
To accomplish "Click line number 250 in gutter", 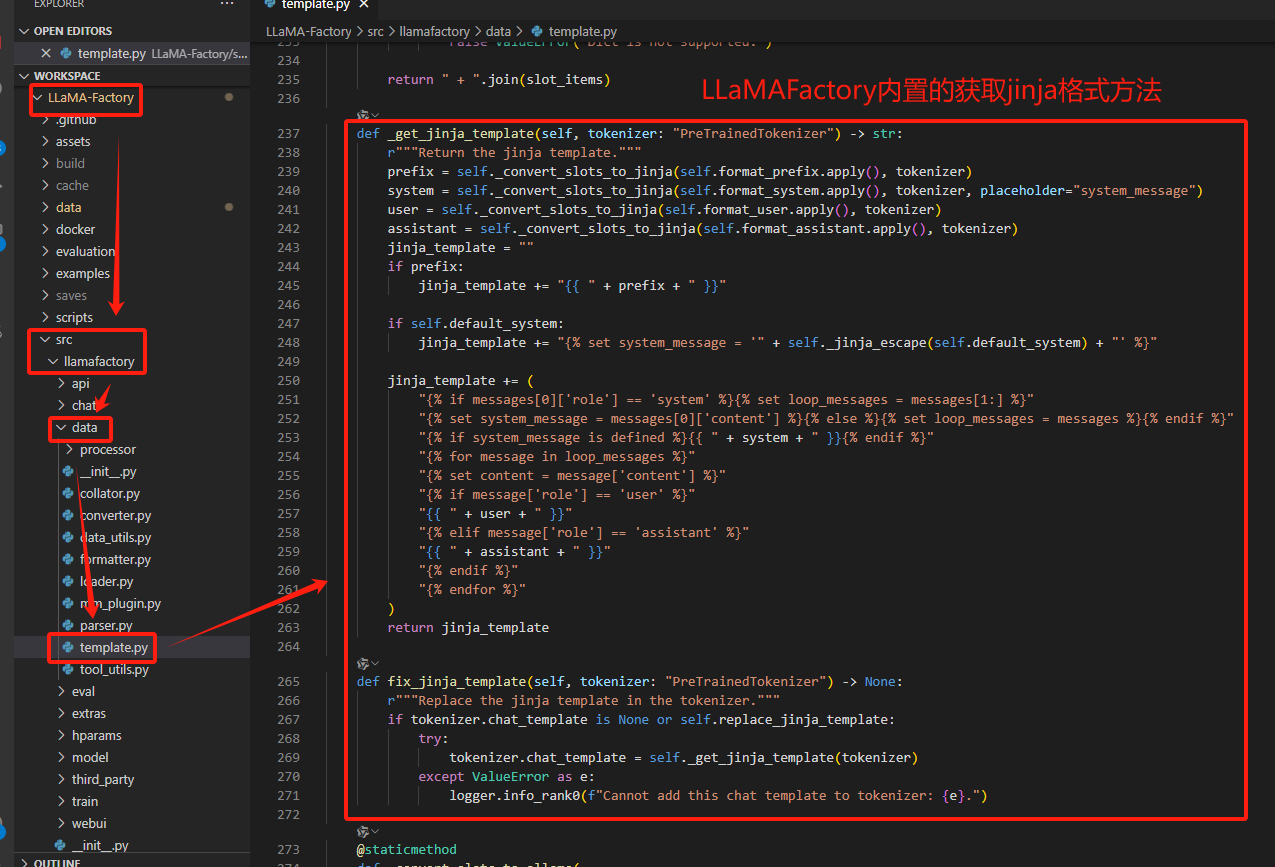I will [288, 380].
